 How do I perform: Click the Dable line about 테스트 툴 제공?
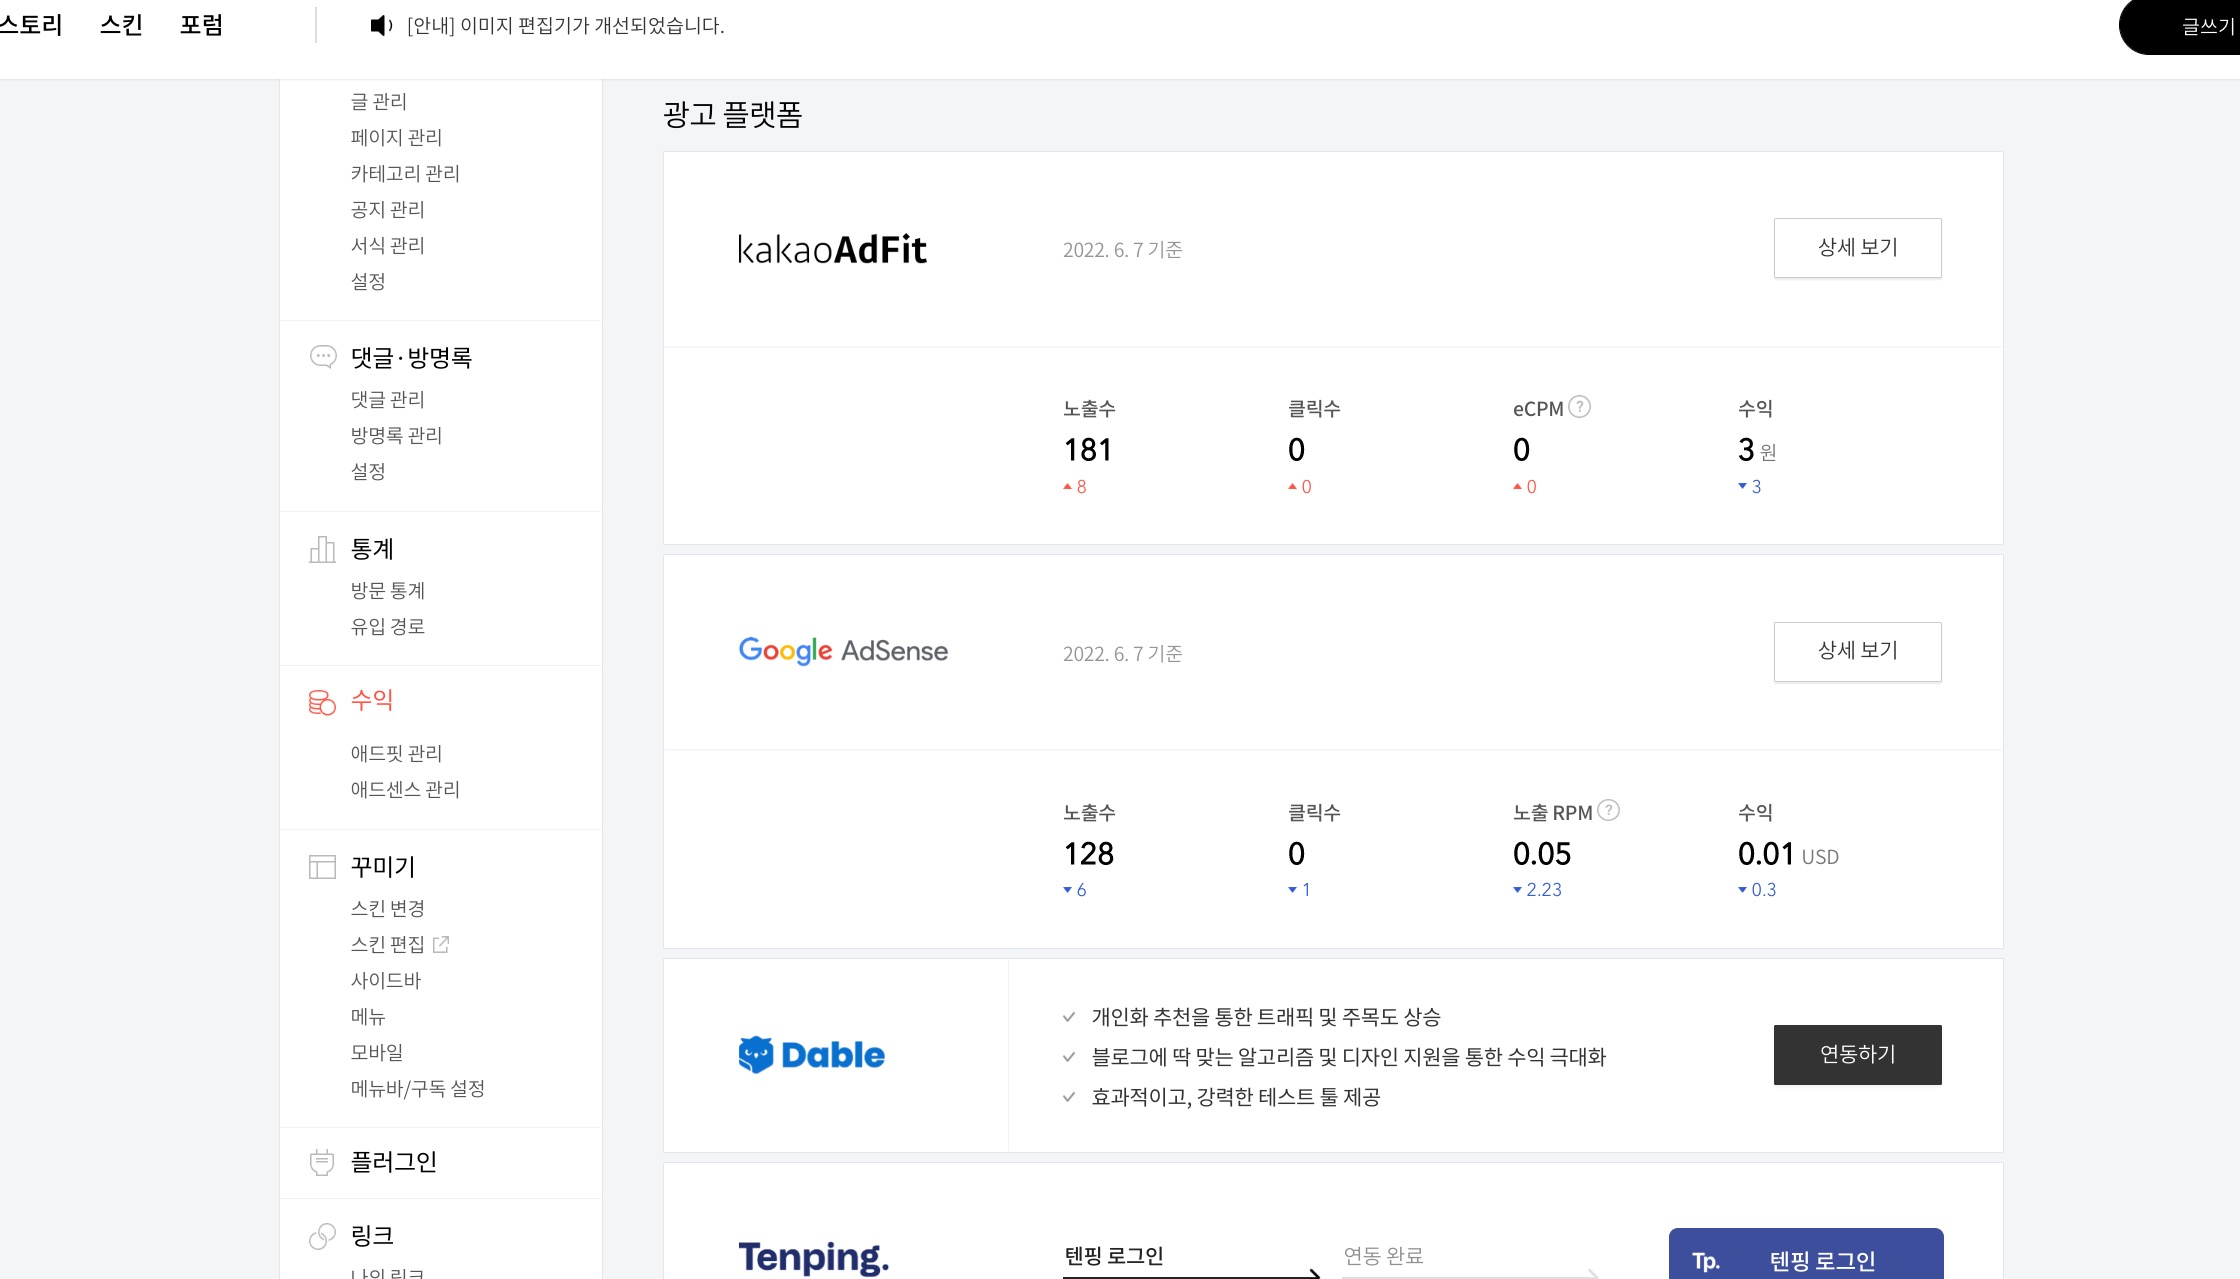click(x=1236, y=1097)
